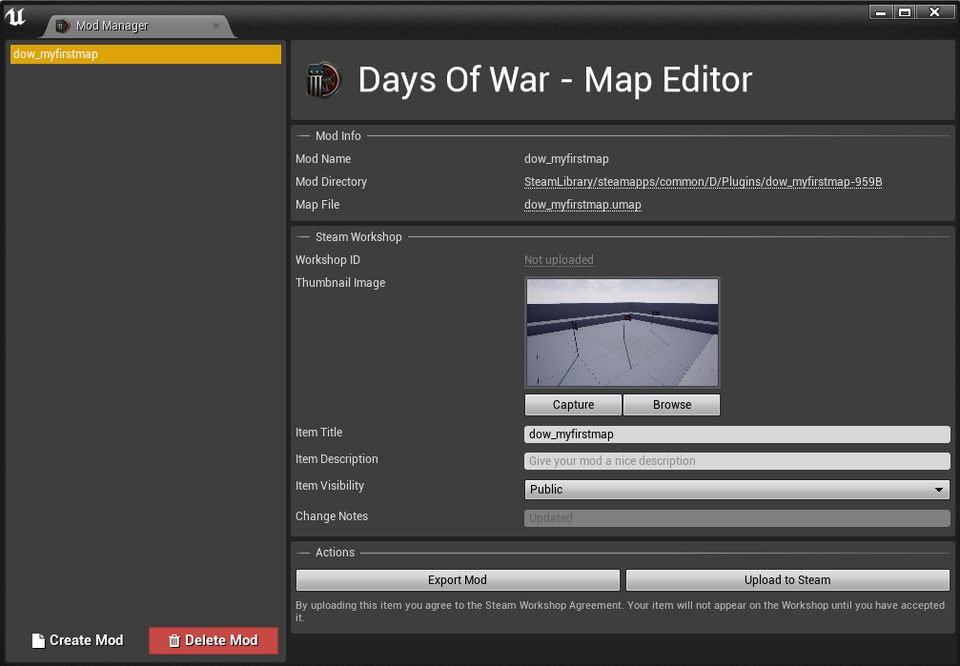Viewport: 960px width, 666px height.
Task: Click the map thumbnail image preview
Action: pyautogui.click(x=623, y=332)
